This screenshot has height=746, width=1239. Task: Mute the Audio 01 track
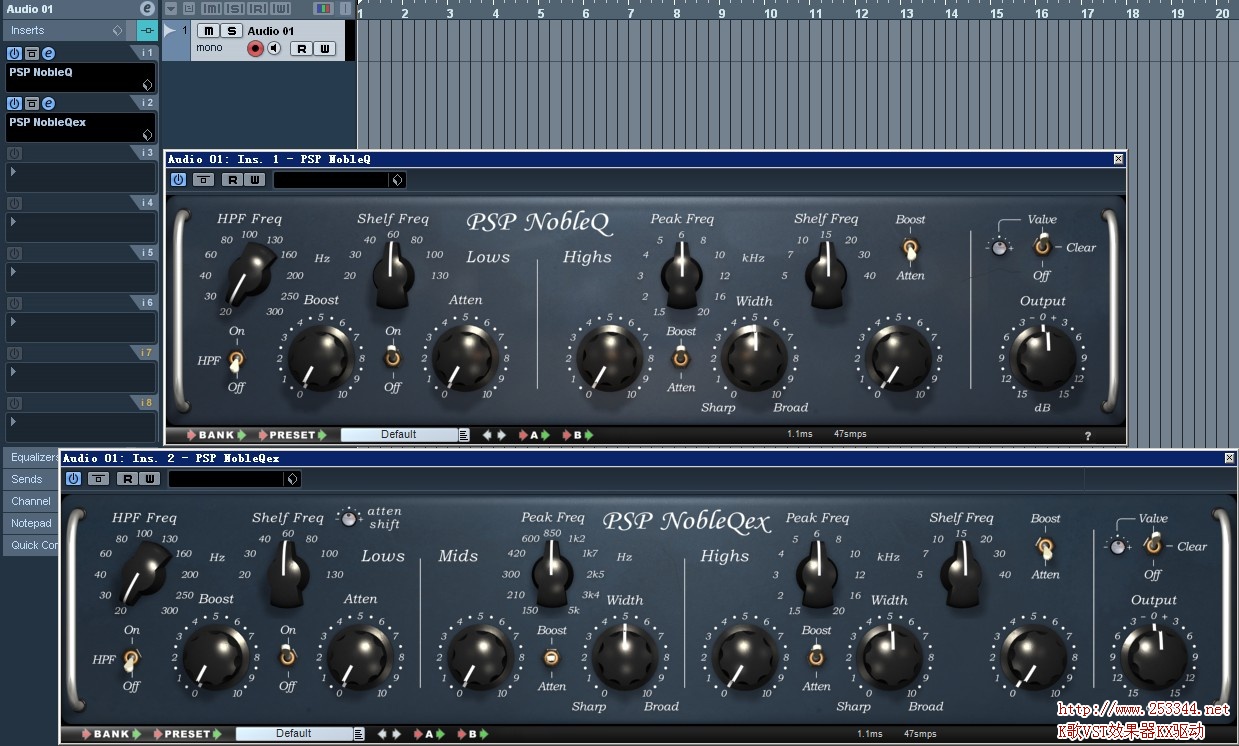pos(208,31)
